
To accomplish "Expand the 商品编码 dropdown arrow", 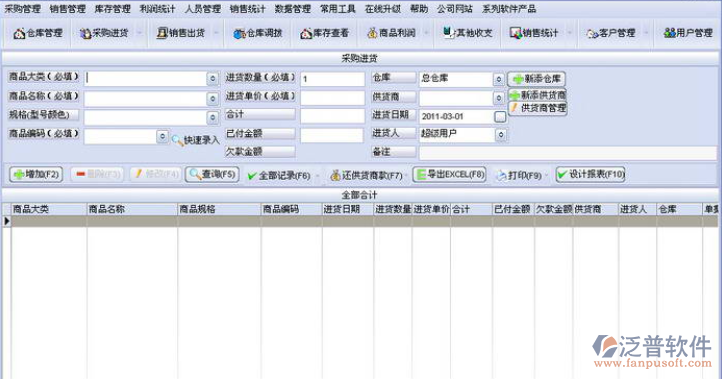I will 162,136.
